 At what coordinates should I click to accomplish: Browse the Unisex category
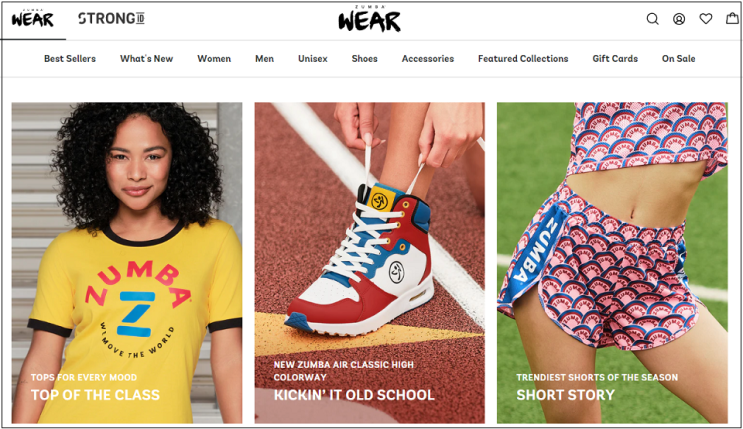(x=313, y=59)
